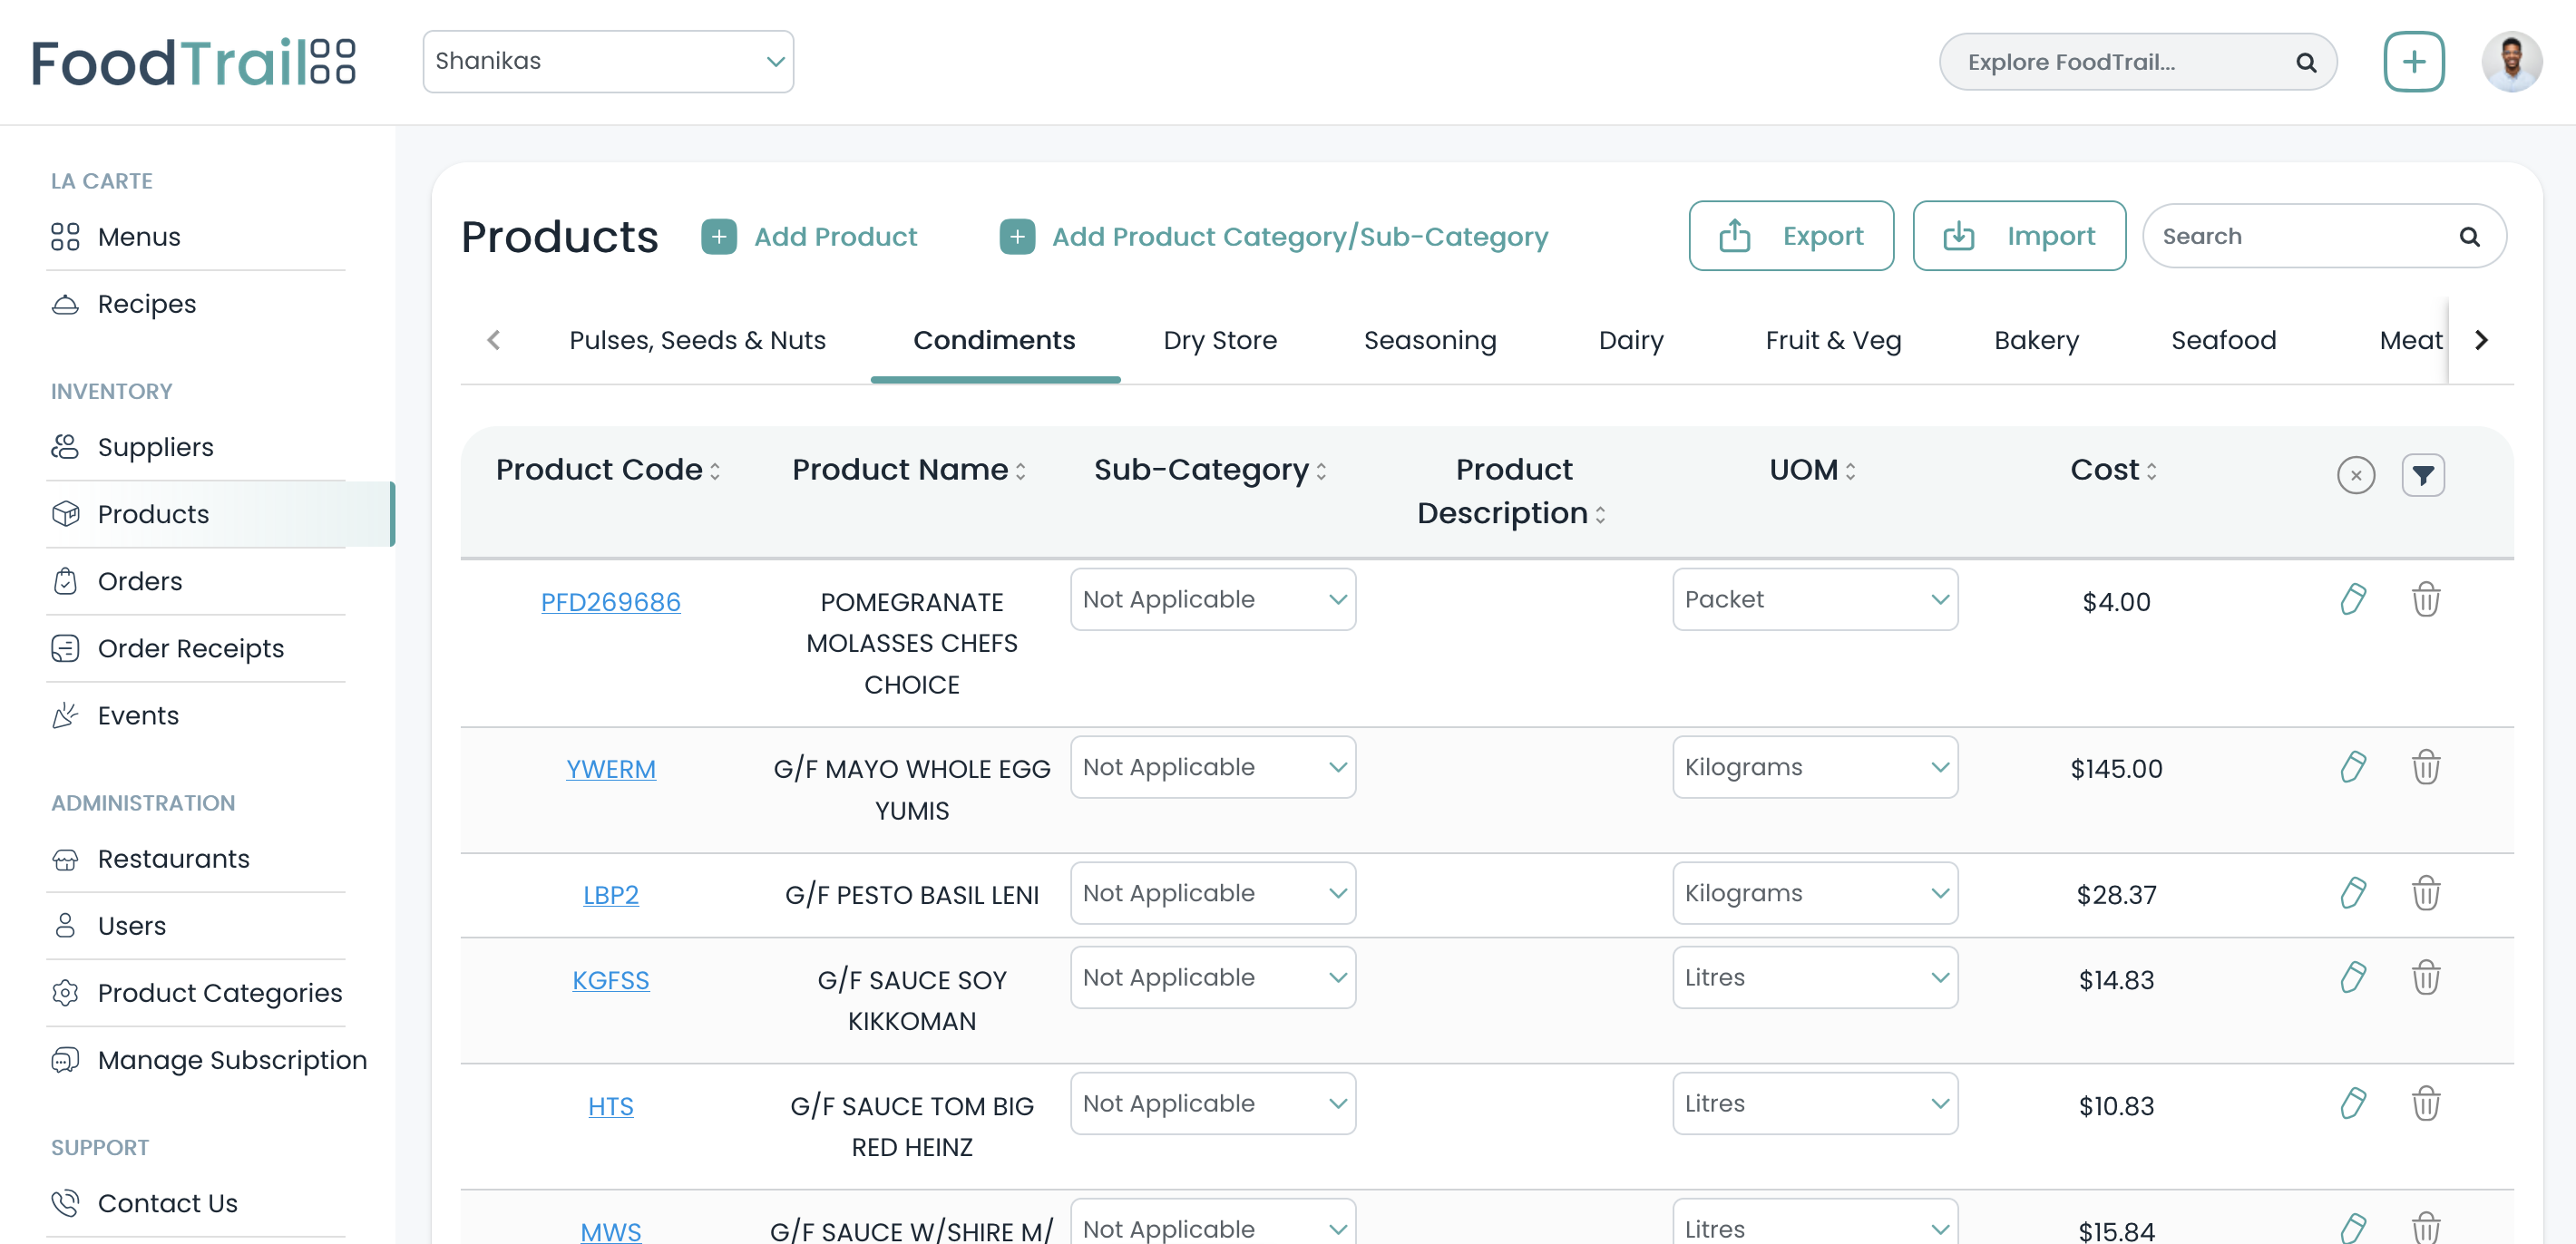
Task: Switch to the Dry Store category tab
Action: click(x=1220, y=340)
